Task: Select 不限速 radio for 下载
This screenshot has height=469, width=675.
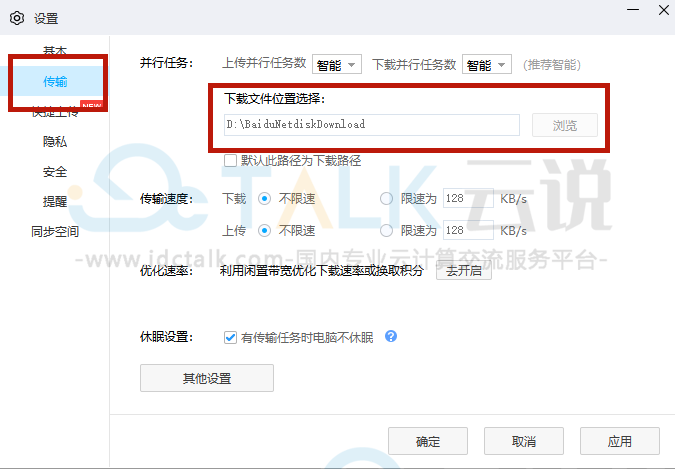Action: [264, 199]
